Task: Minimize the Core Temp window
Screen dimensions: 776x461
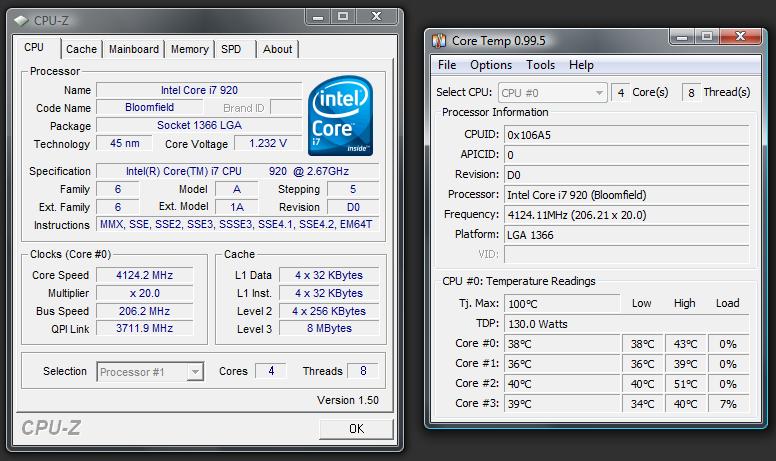Action: (x=682, y=37)
